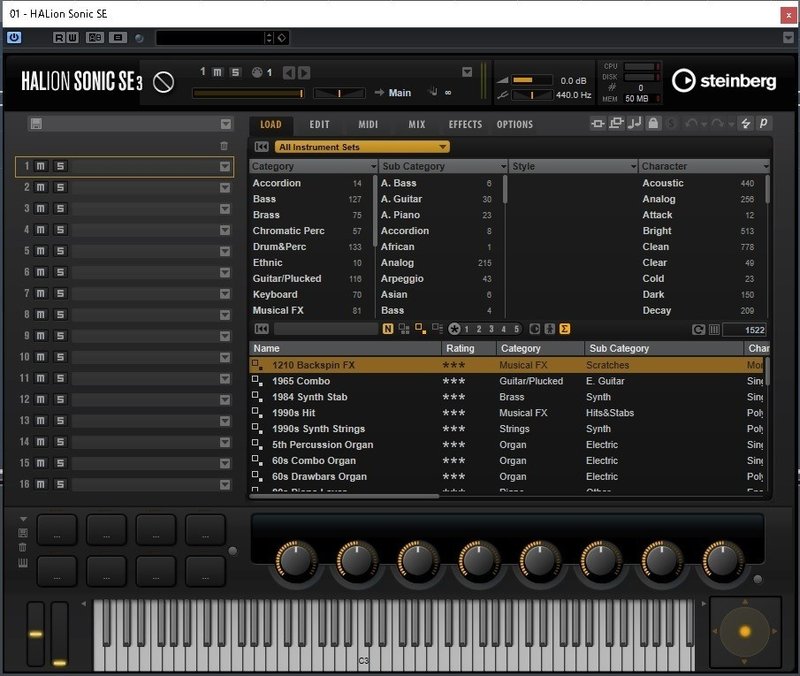This screenshot has width=800, height=676.
Task: Switch to the LOAD tab
Action: click(271, 124)
